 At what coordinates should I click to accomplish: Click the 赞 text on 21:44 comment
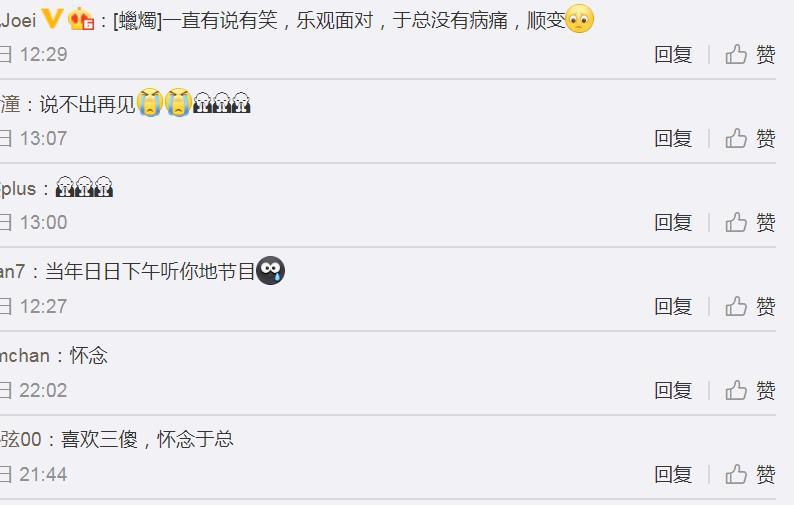click(x=766, y=475)
